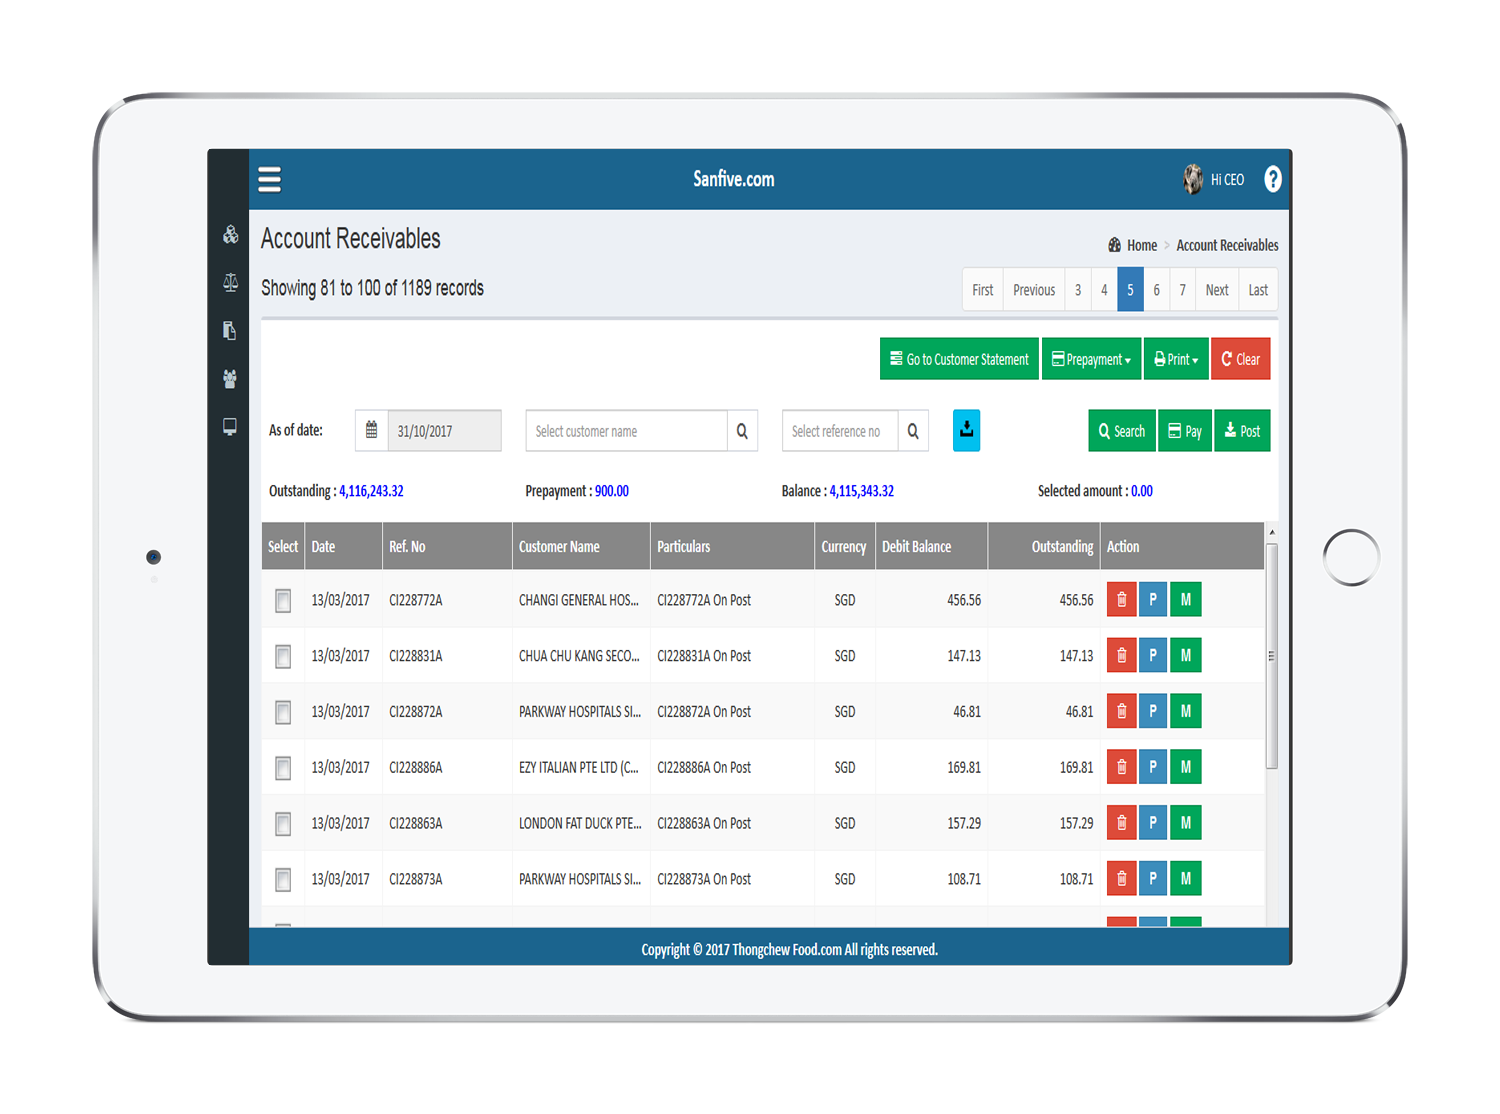This screenshot has height=1114, width=1500.
Task: Expand the Prepayment dropdown
Action: coord(1091,359)
